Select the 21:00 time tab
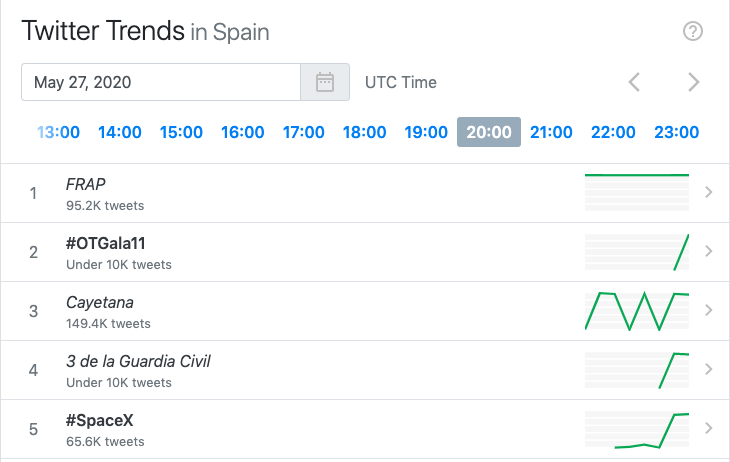The height and width of the screenshot is (462, 730). tap(551, 132)
